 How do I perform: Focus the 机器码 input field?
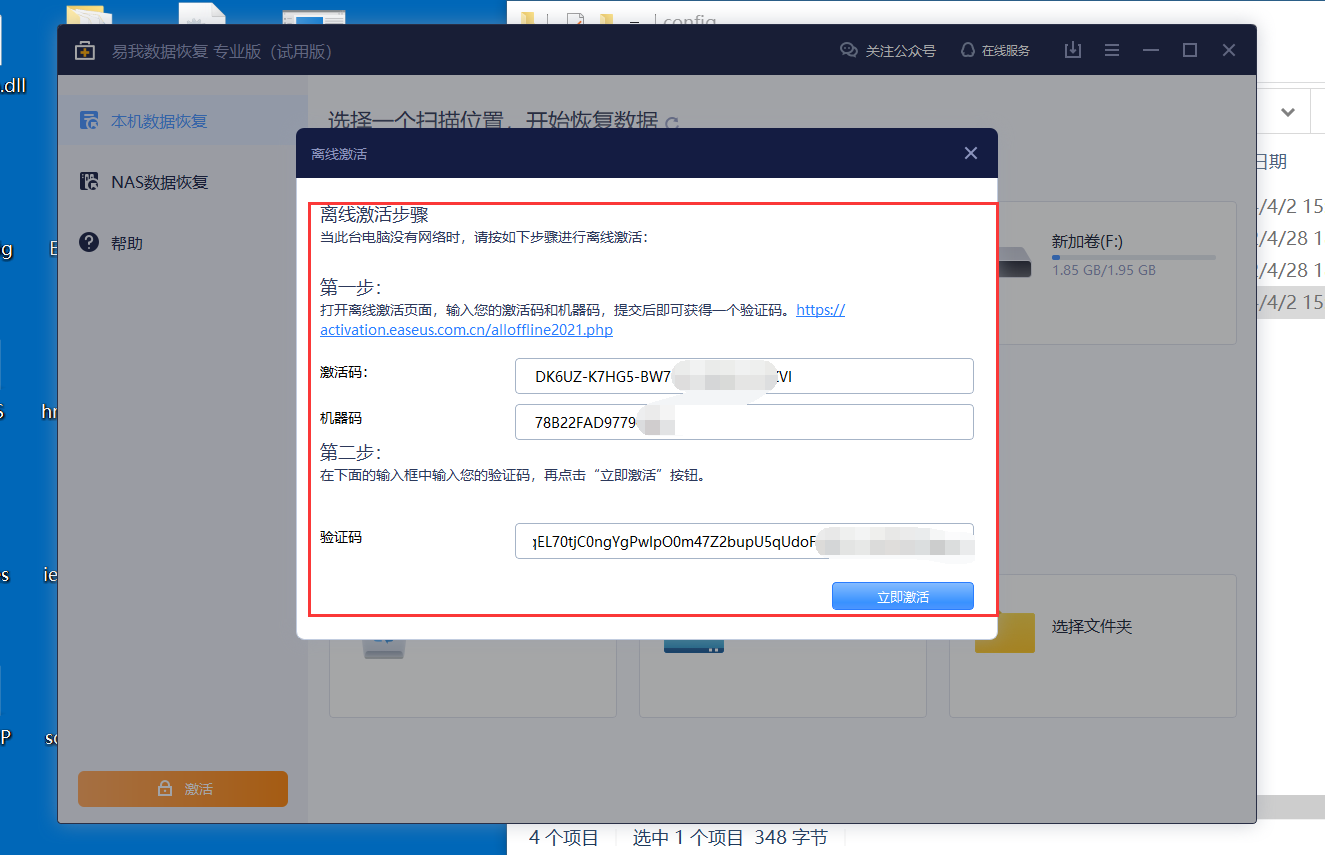click(x=744, y=422)
